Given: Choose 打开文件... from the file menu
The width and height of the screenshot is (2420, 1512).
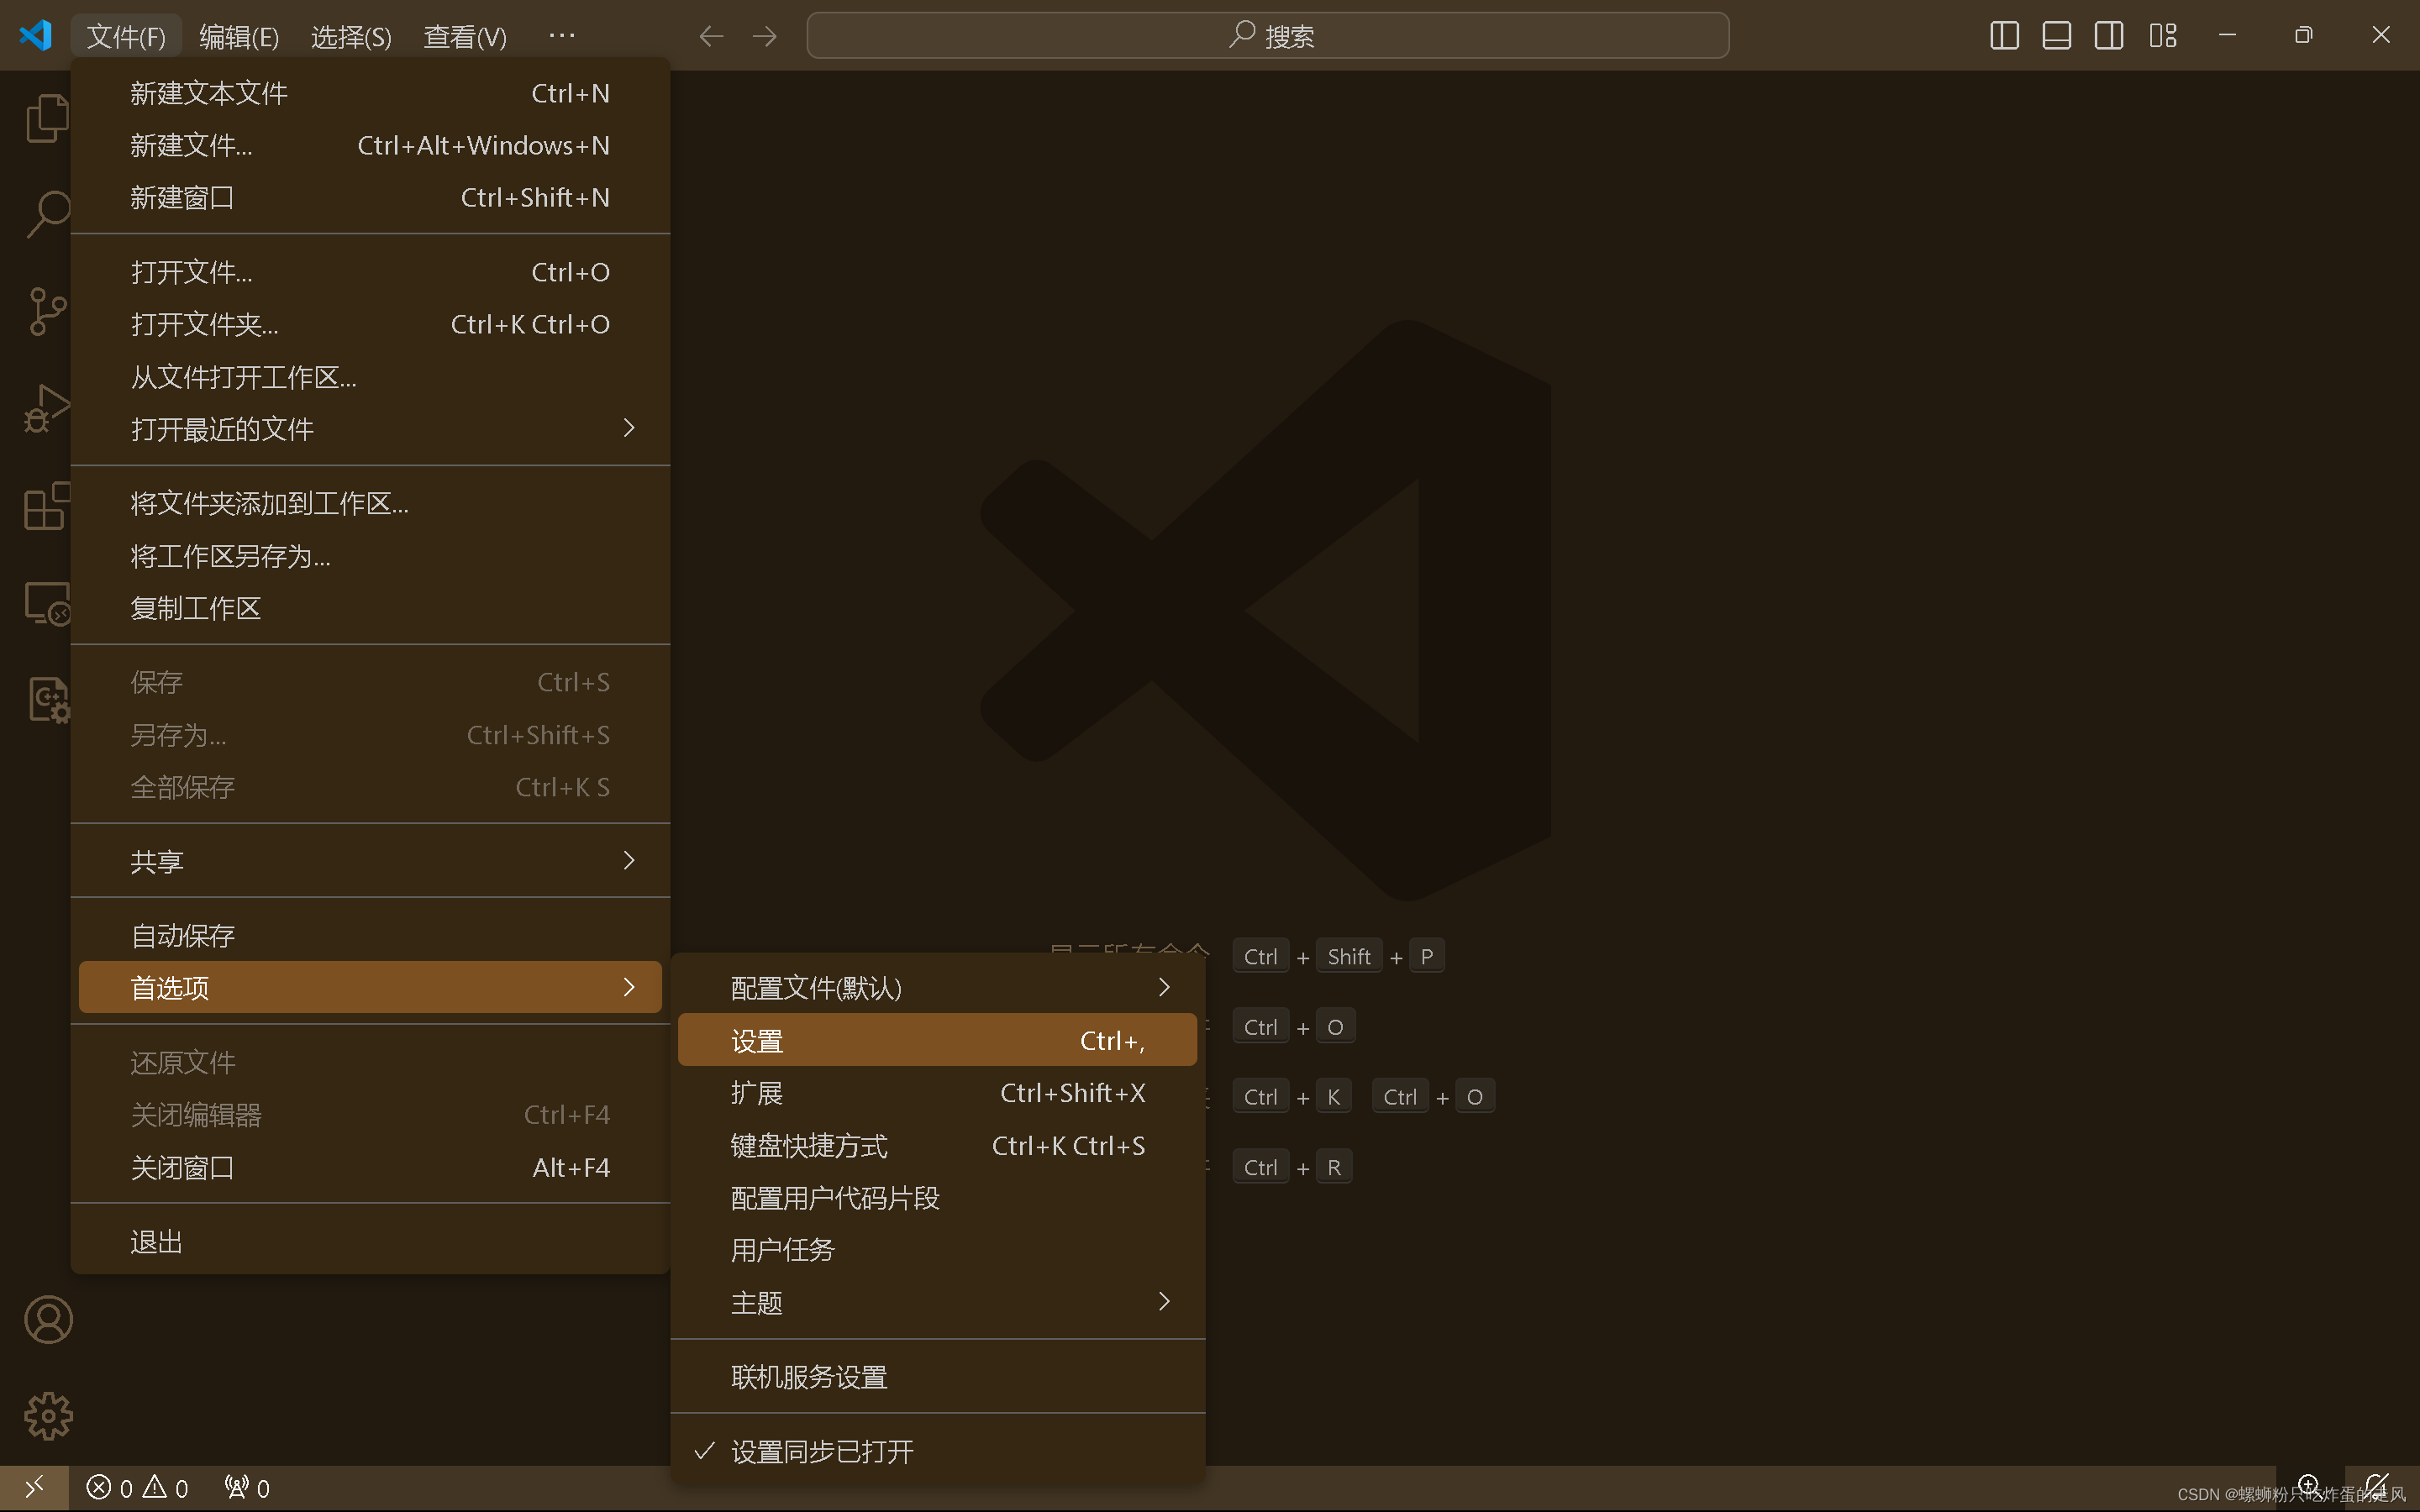Looking at the screenshot, I should coord(370,272).
